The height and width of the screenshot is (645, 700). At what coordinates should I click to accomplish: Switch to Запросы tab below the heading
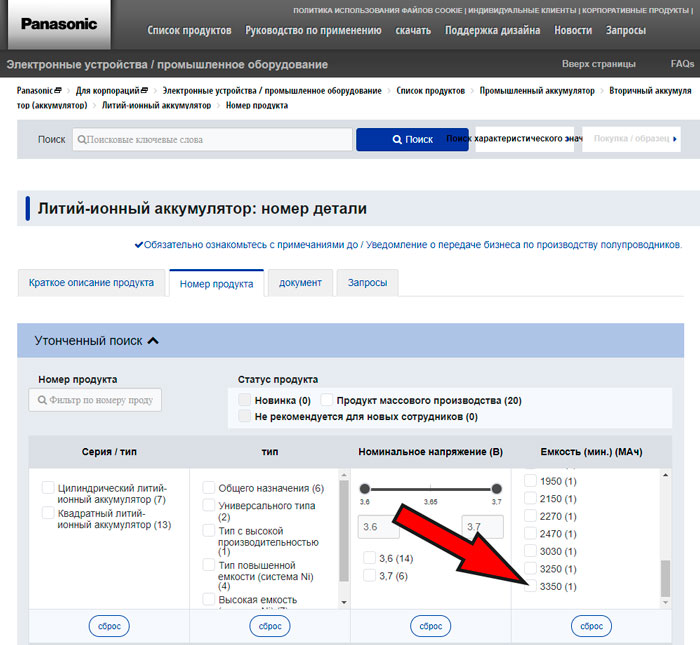point(367,283)
